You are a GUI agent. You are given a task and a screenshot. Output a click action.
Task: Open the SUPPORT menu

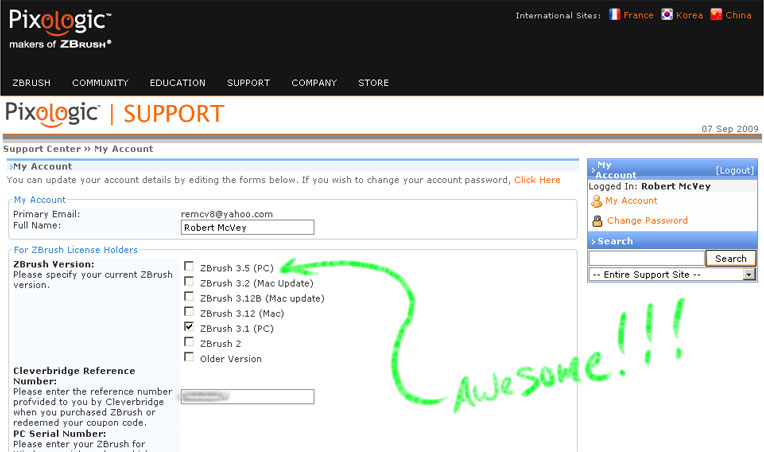tap(248, 83)
